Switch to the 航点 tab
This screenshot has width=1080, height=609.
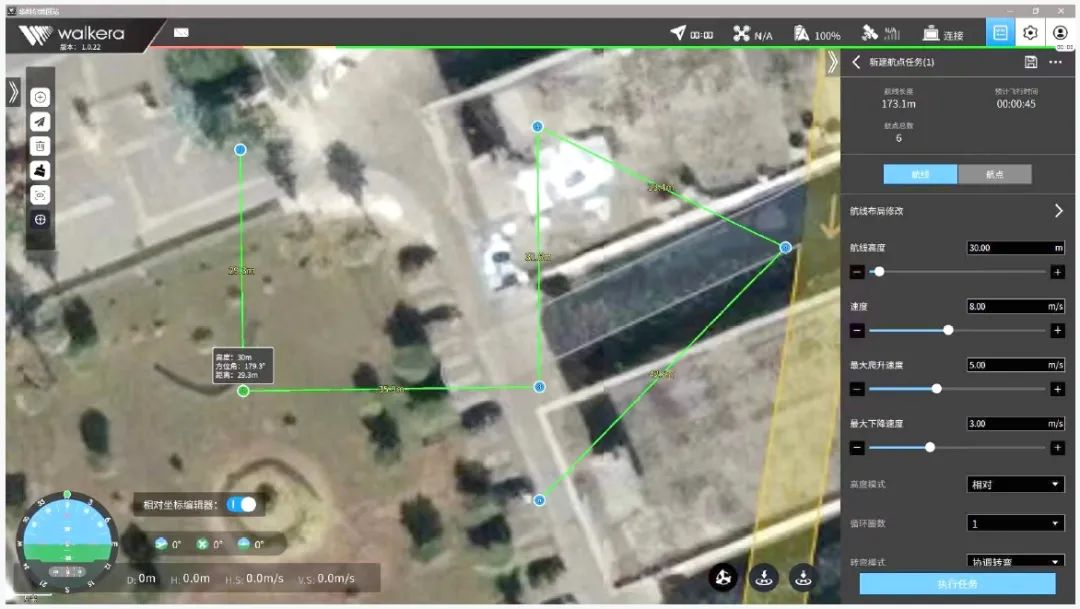[994, 174]
